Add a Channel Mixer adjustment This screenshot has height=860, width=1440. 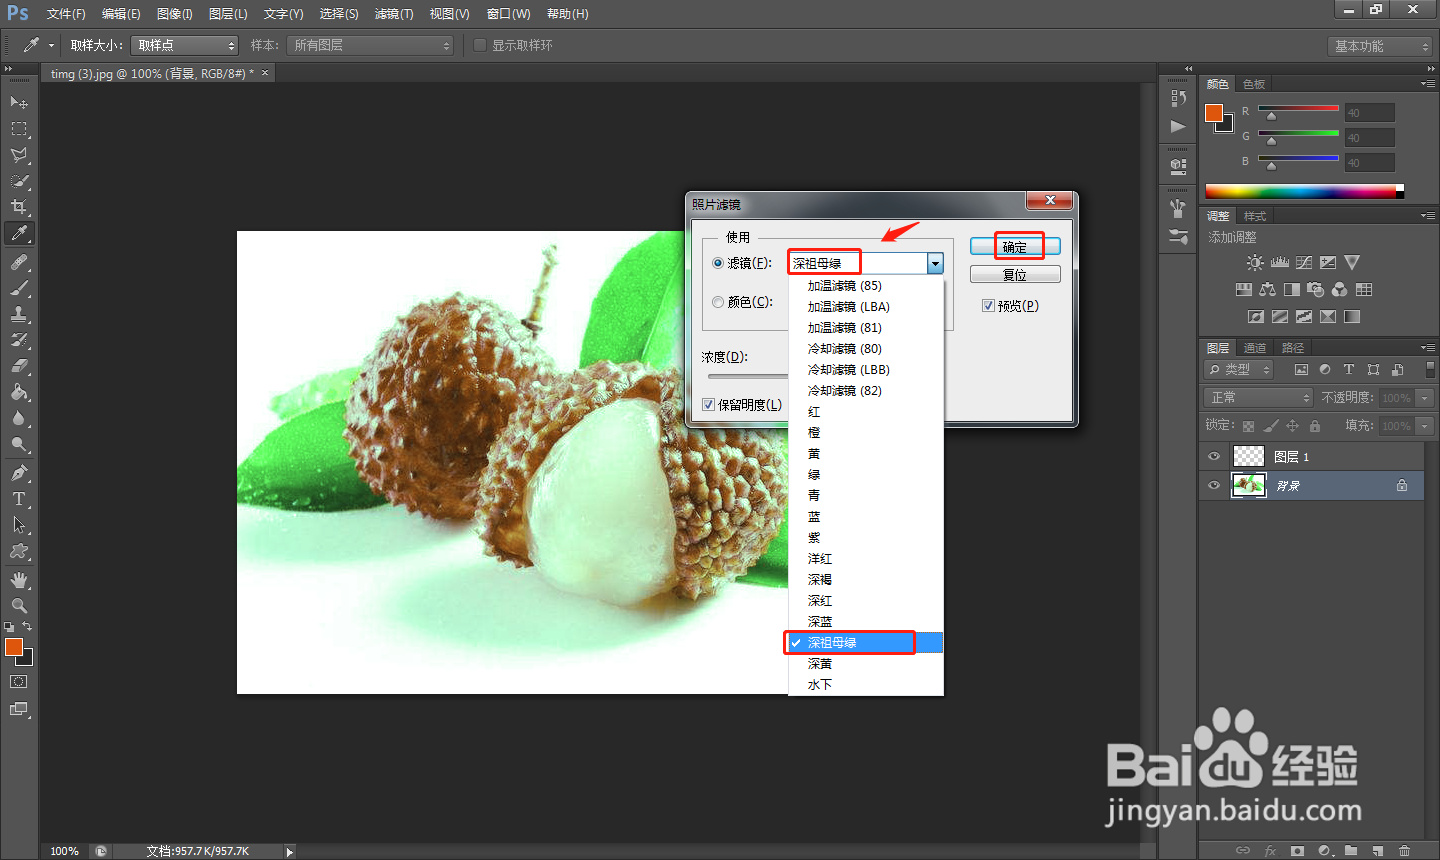pos(1340,290)
